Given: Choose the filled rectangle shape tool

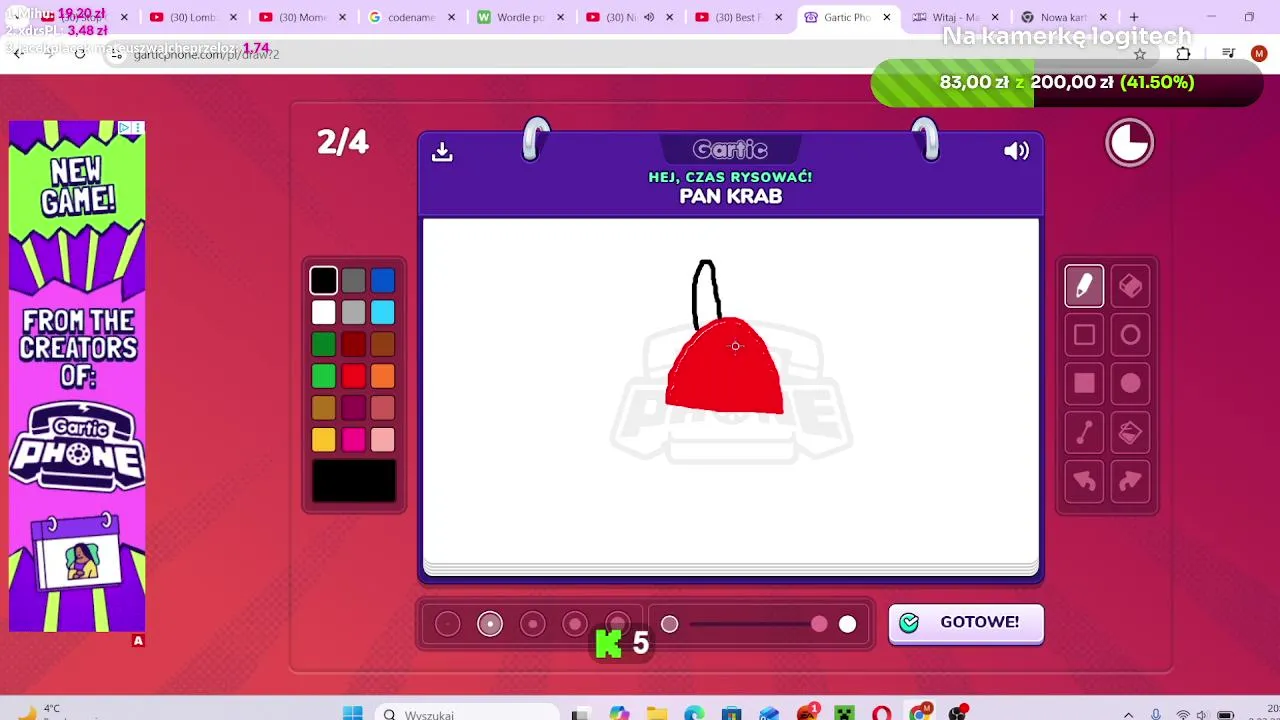Looking at the screenshot, I should pos(1084,383).
